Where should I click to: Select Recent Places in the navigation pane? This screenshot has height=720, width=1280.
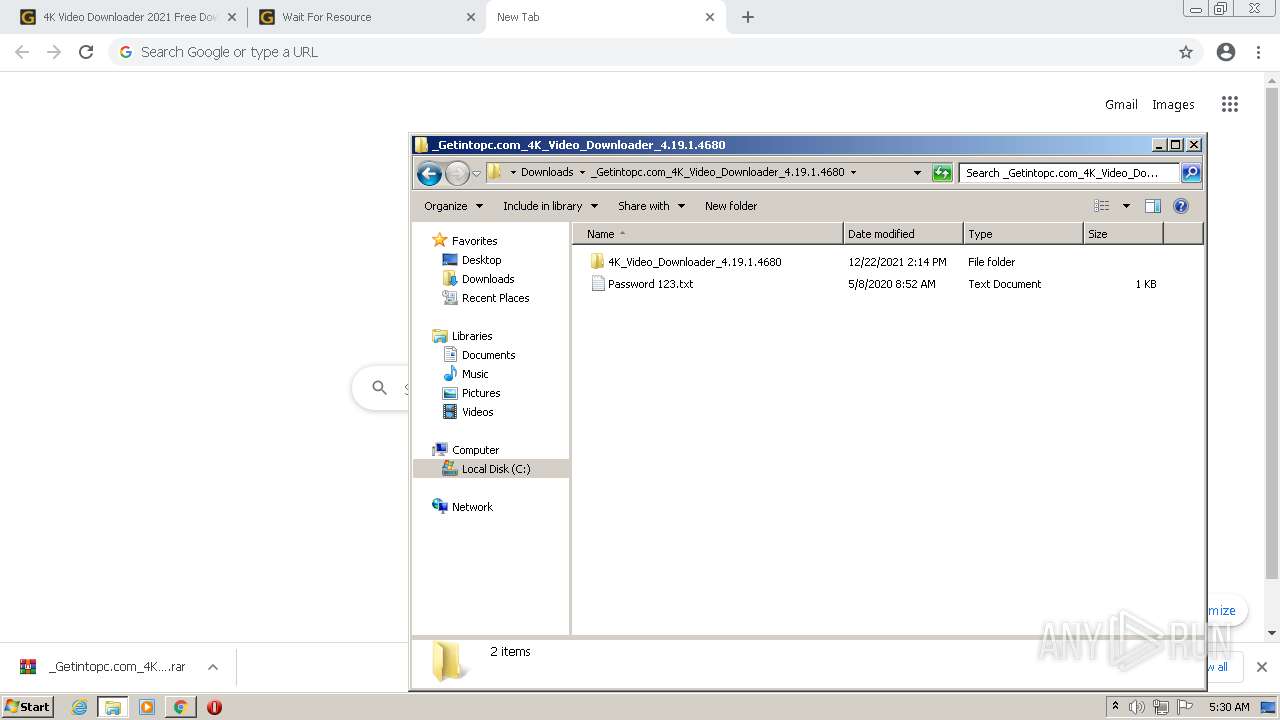[x=495, y=298]
